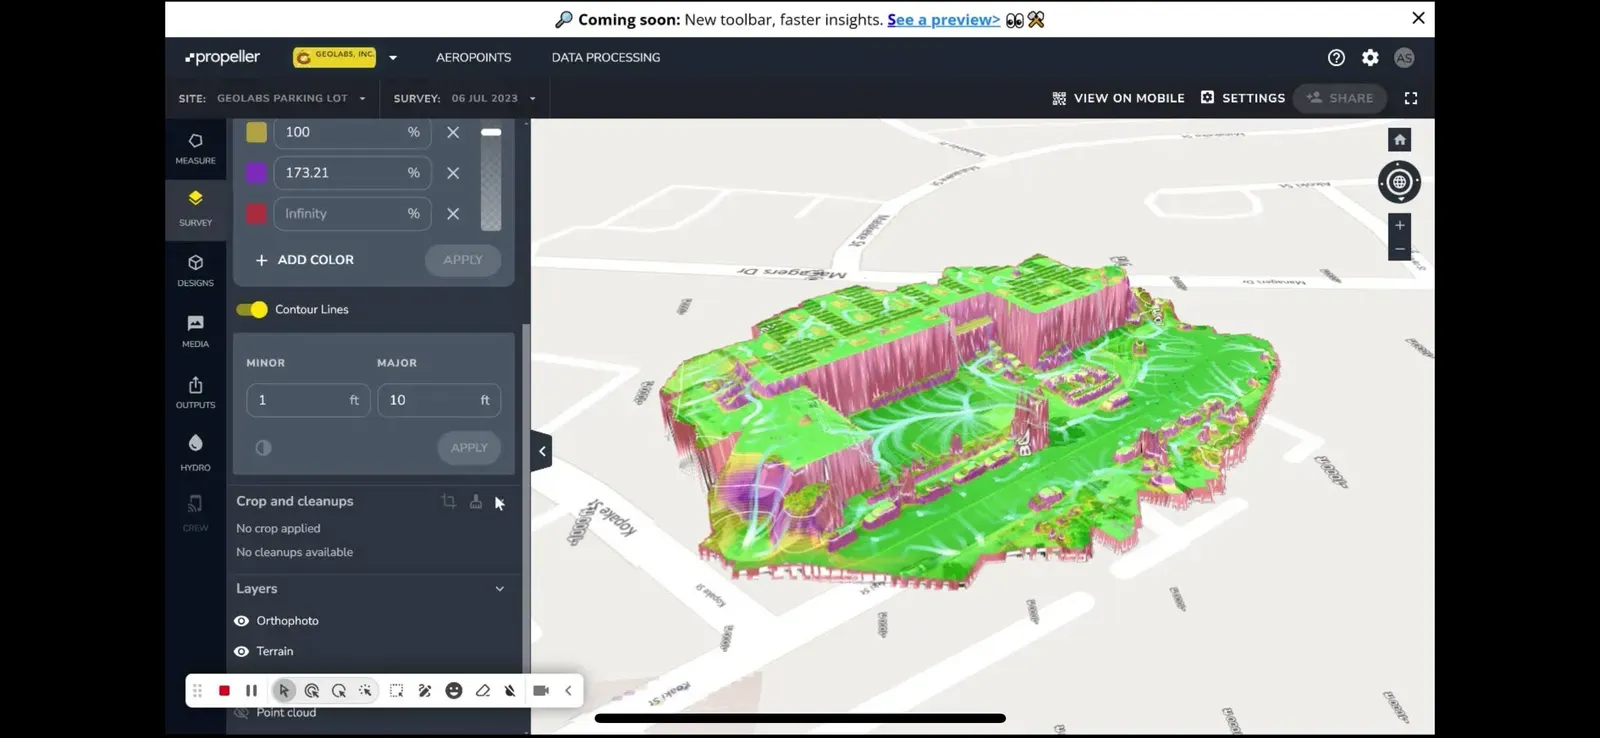The width and height of the screenshot is (1600, 738).
Task: Open the Designs sidebar section
Action: pos(195,270)
